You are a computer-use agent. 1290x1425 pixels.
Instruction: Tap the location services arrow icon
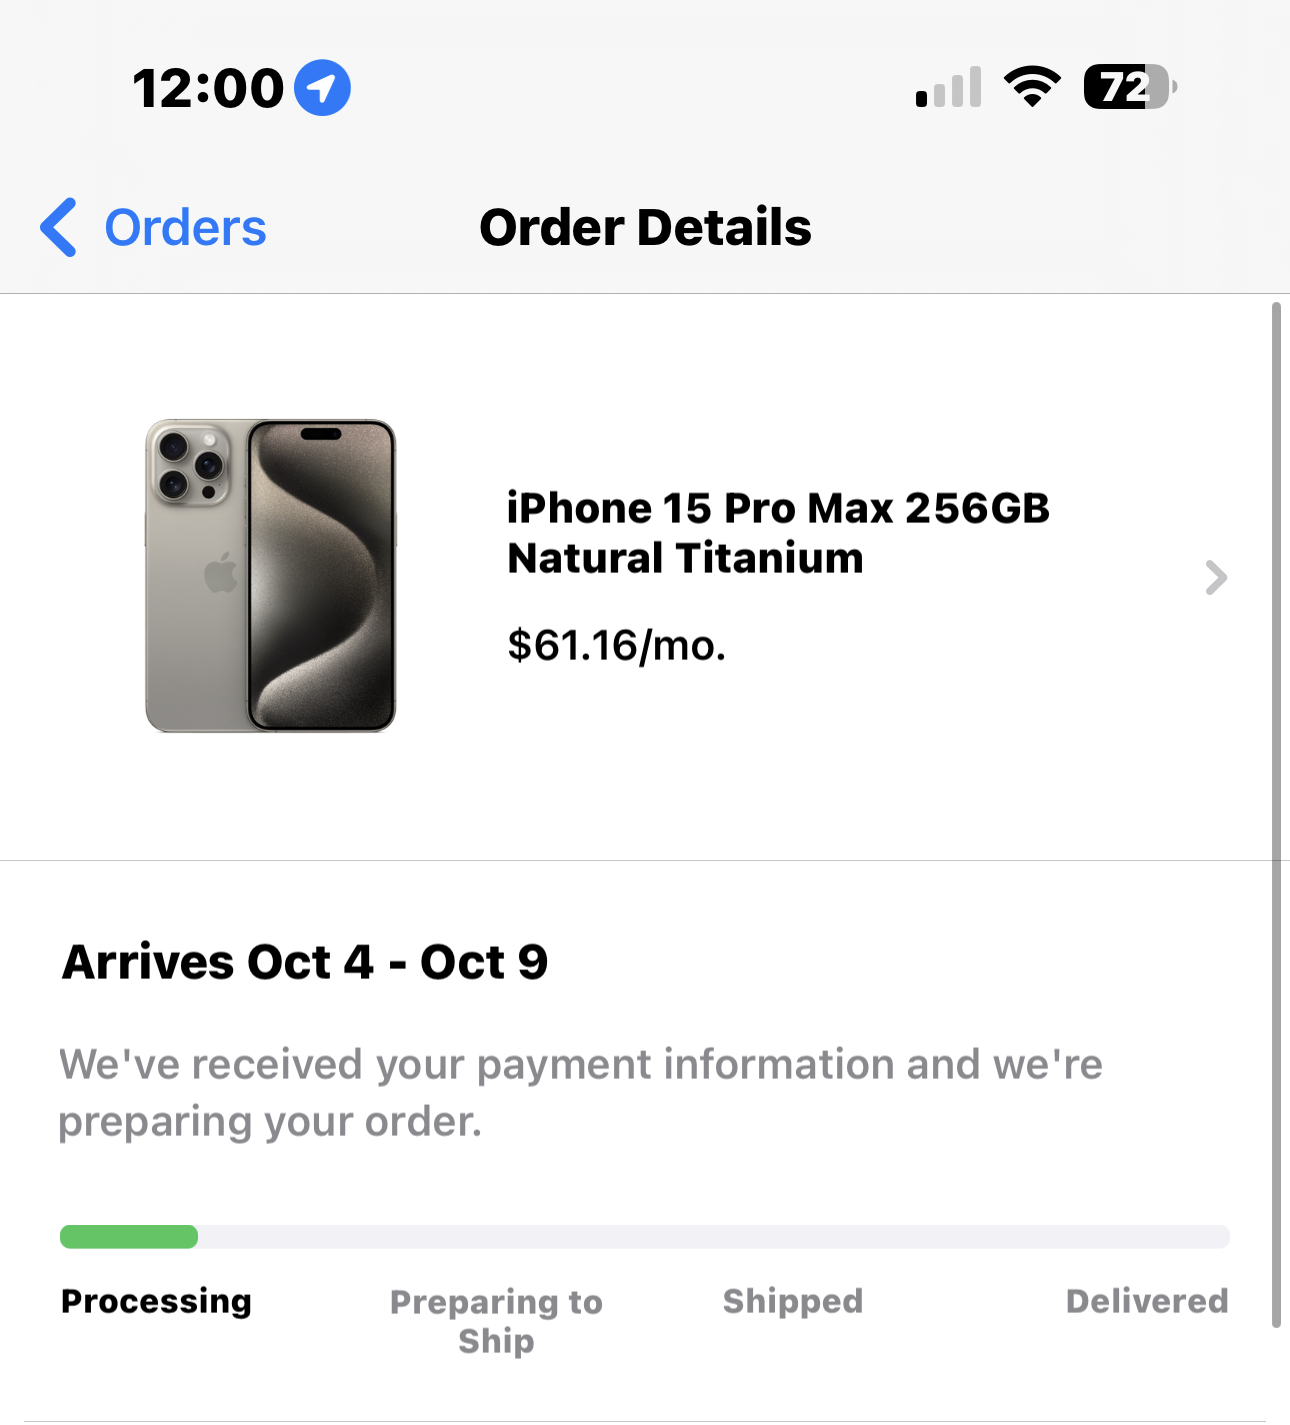[x=322, y=88]
